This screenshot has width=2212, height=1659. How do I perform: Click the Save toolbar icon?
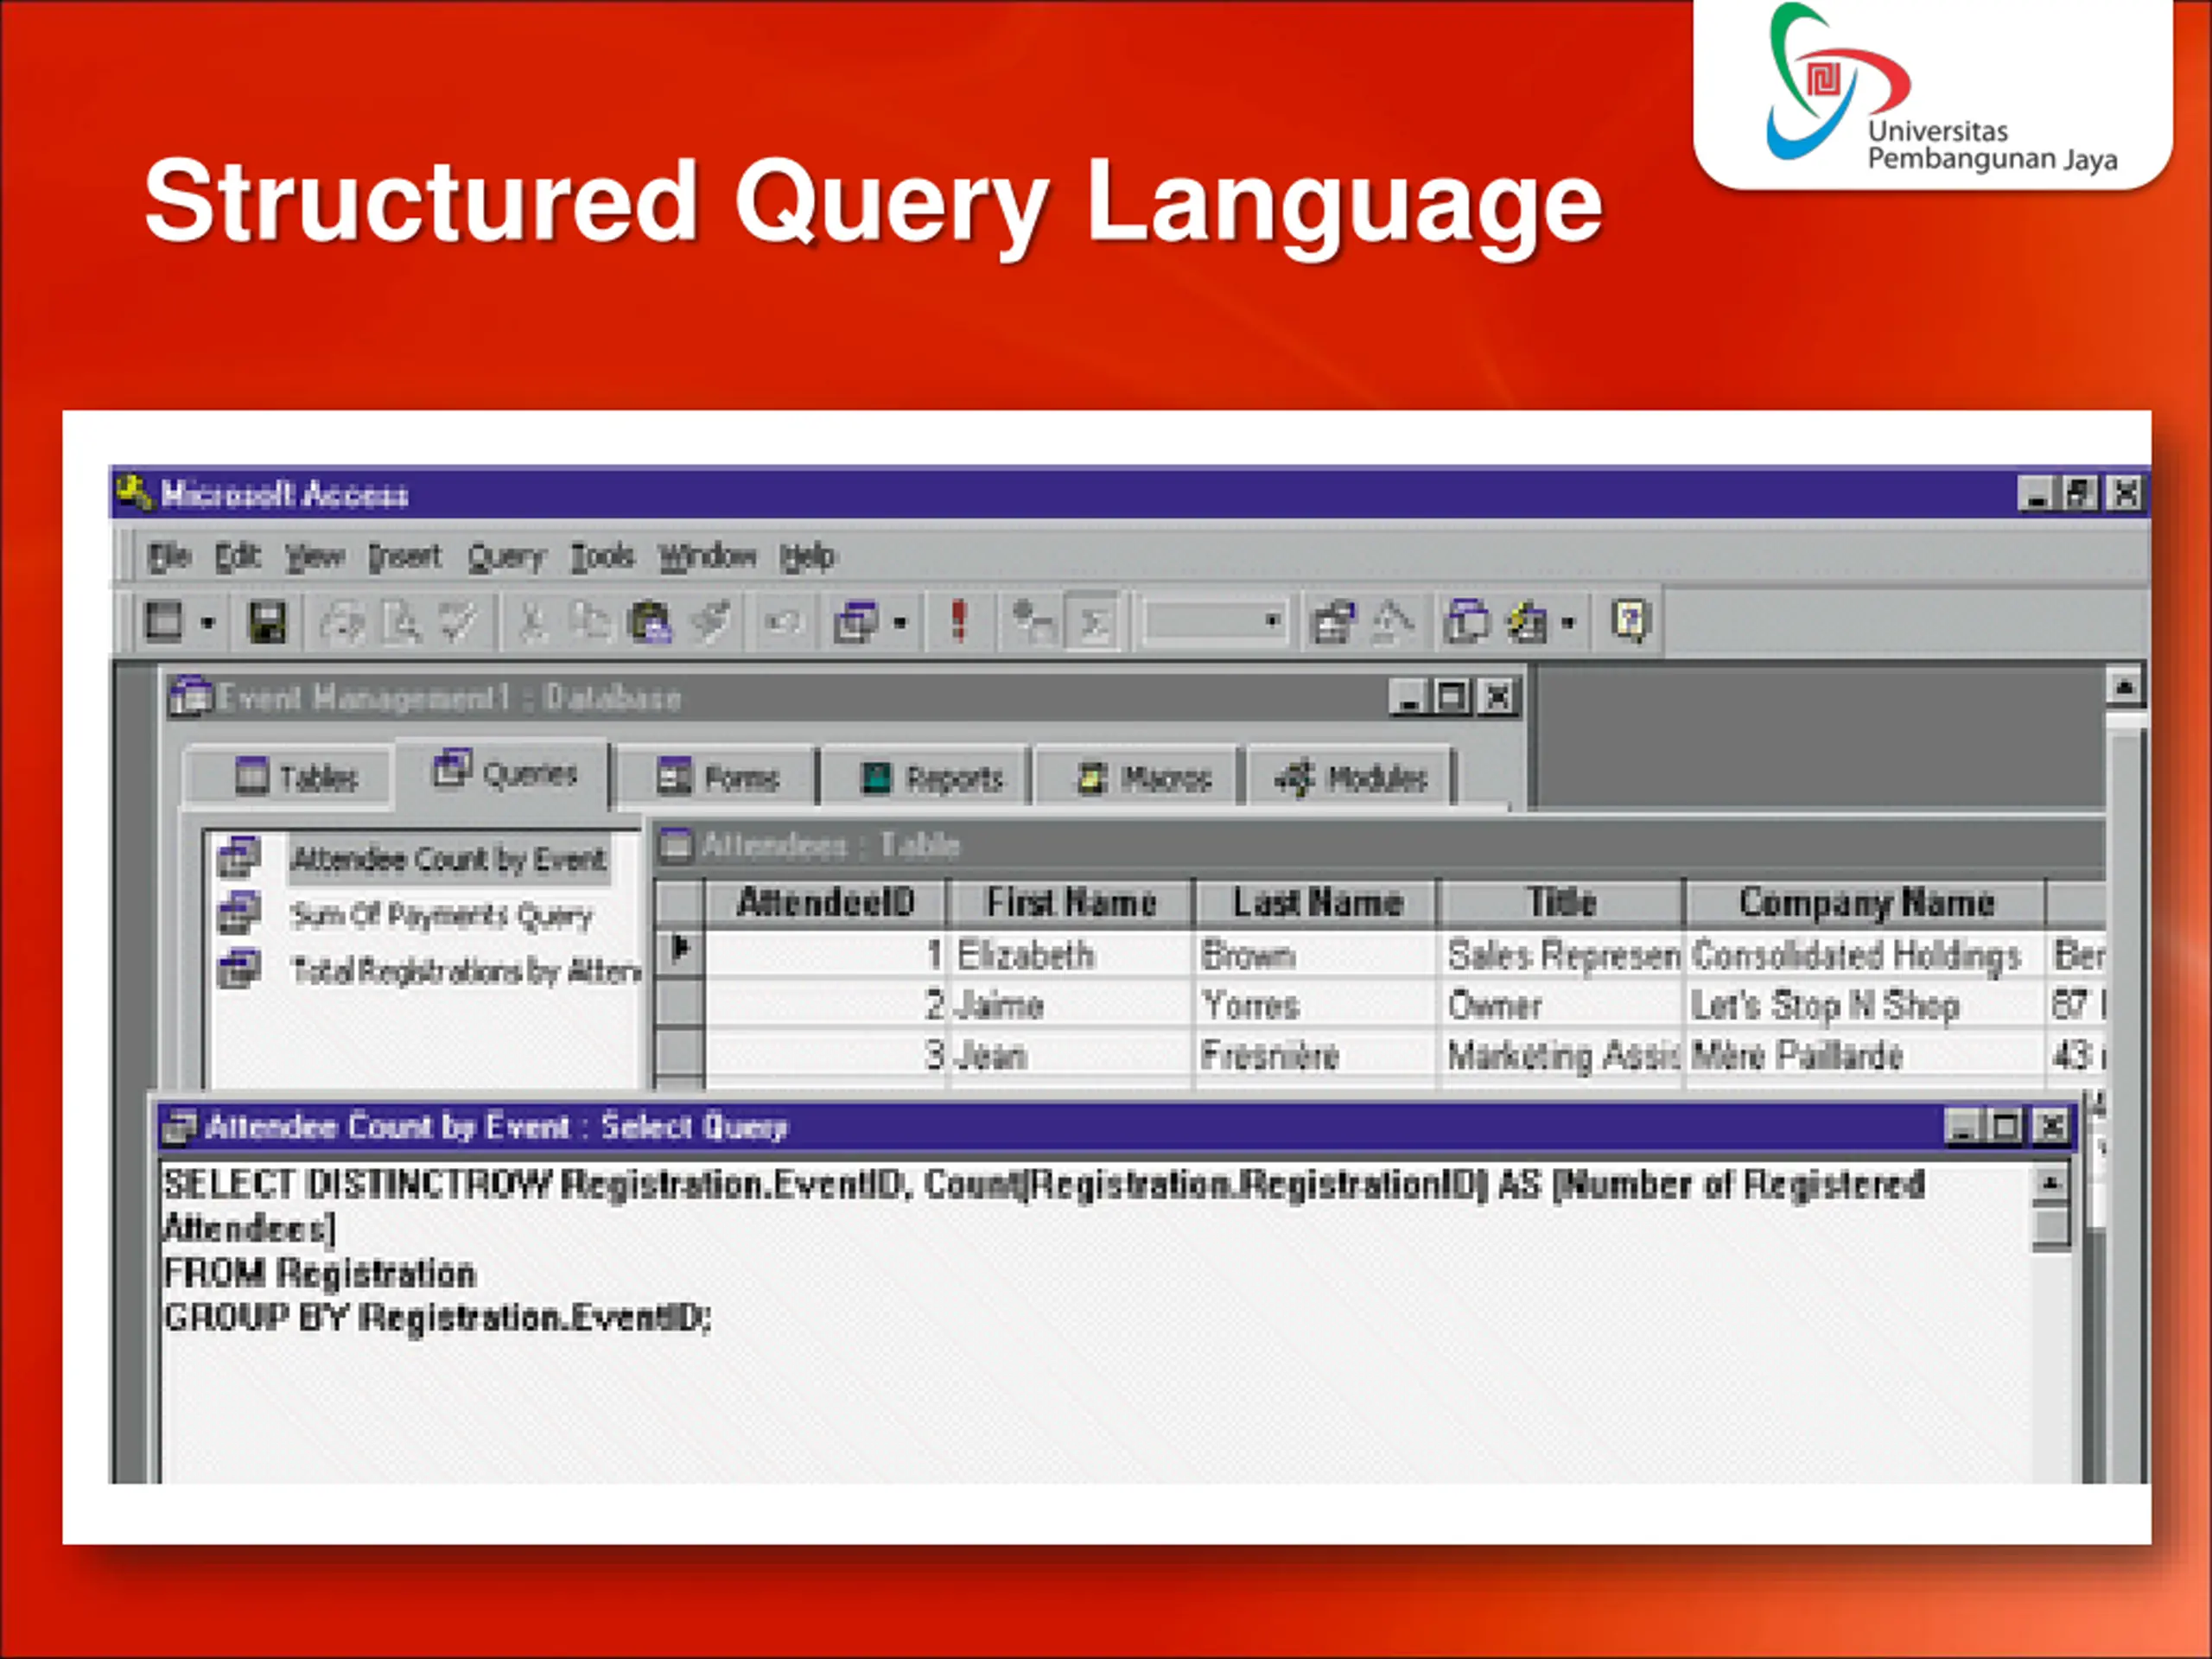(x=266, y=622)
